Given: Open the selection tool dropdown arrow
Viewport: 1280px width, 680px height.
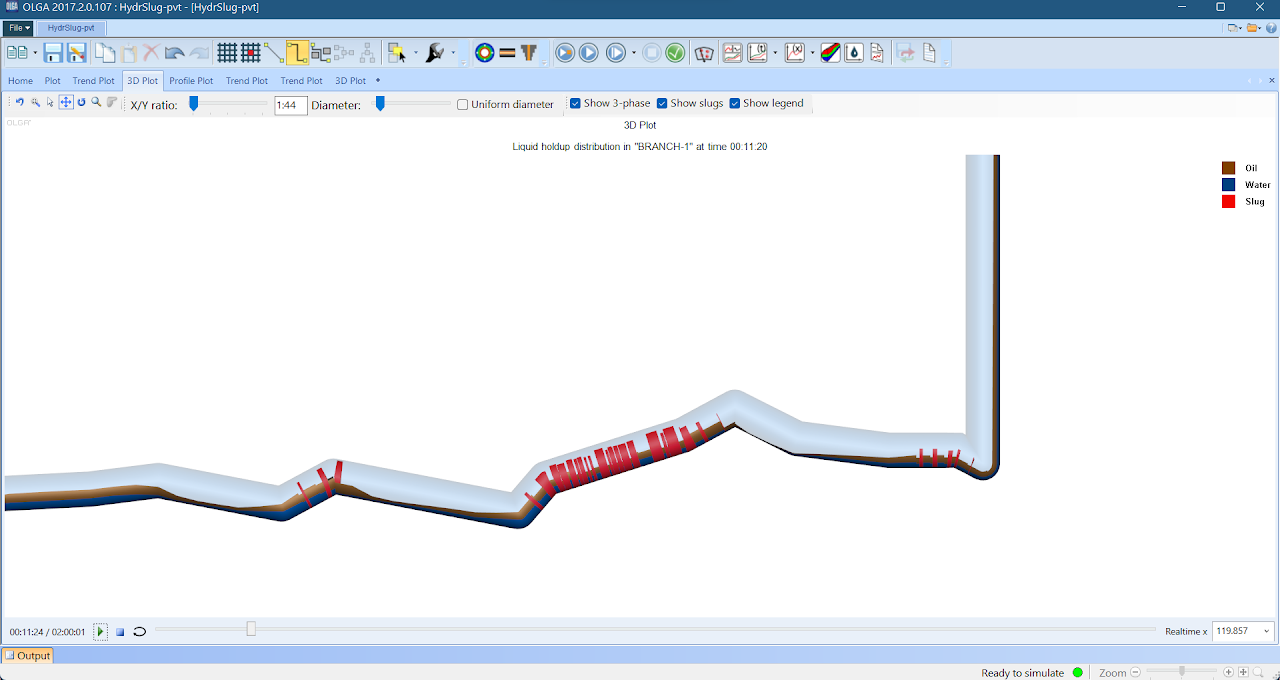Looking at the screenshot, I should coord(416,53).
